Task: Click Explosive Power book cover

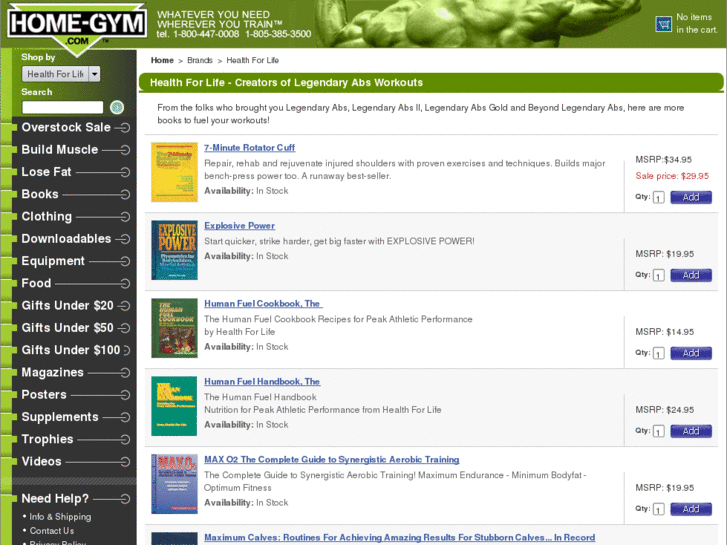Action: 174,250
